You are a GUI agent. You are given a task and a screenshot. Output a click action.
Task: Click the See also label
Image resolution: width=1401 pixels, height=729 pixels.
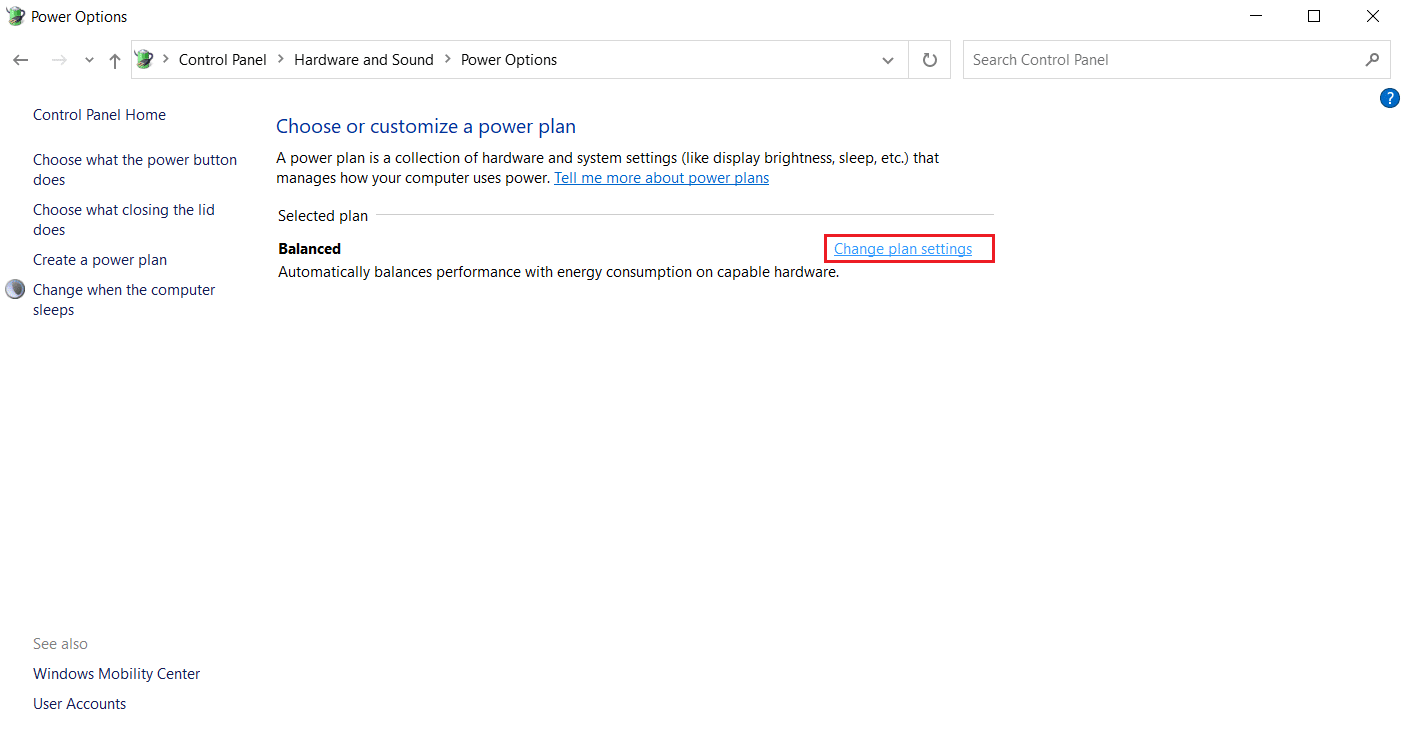click(x=60, y=644)
